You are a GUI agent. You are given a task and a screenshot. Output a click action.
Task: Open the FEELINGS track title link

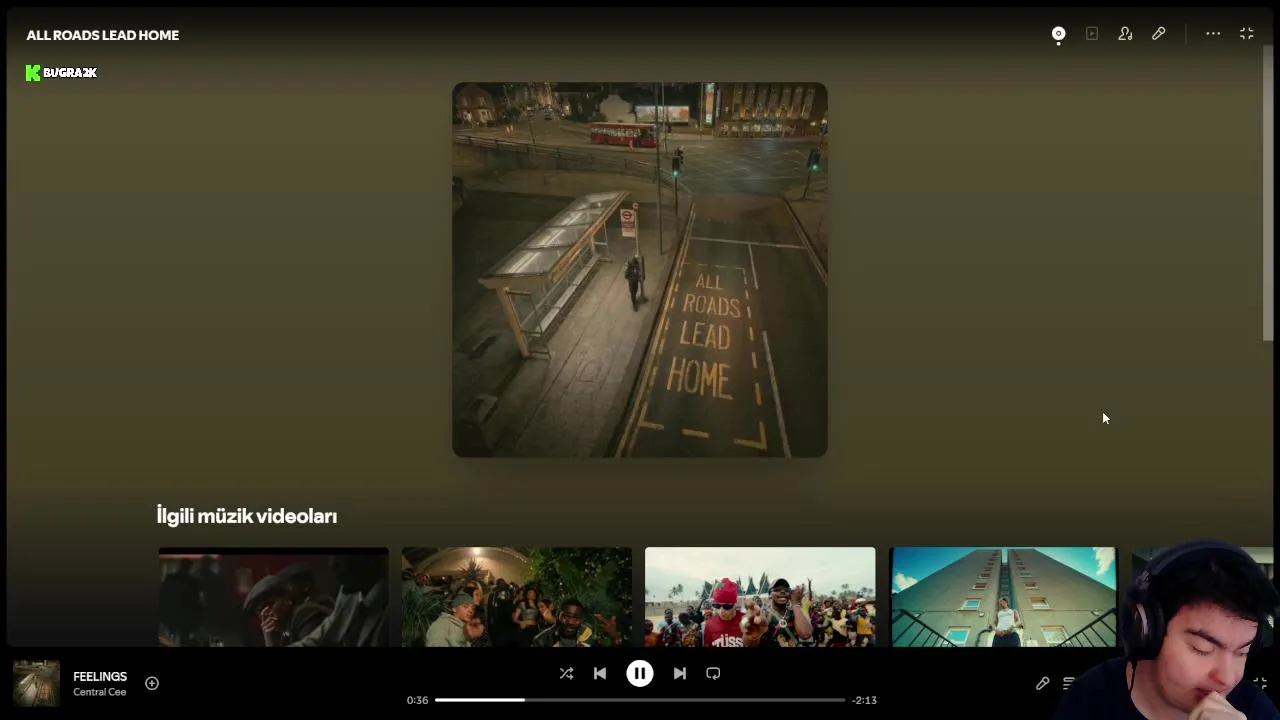point(100,677)
